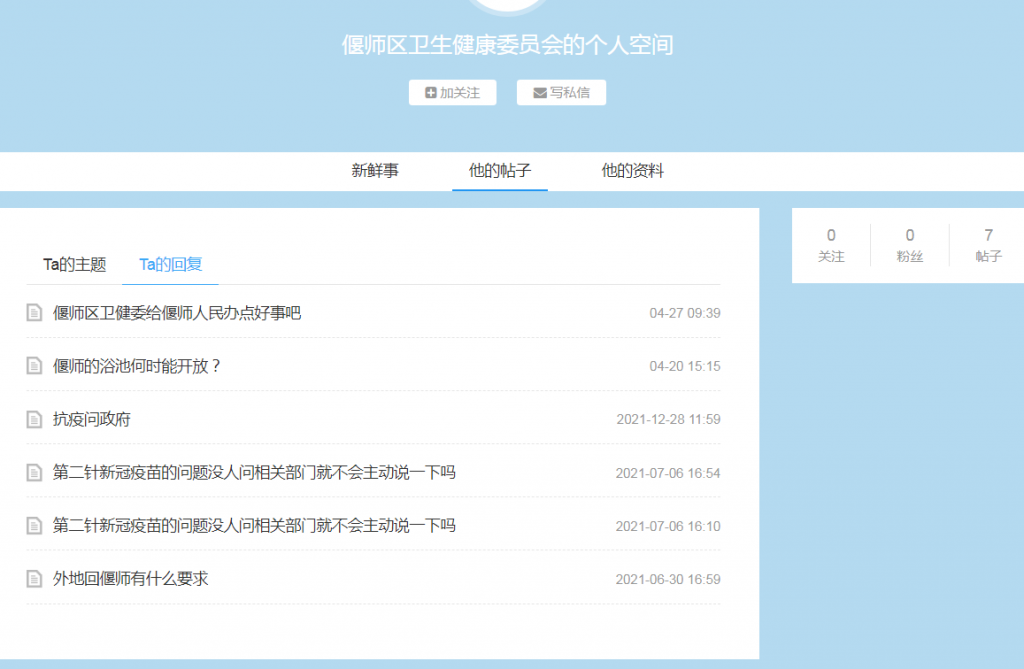Viewport: 1024px width, 669px height.
Task: Open 第二针新冠疫苗 post dated 16:10
Action: coord(254,525)
